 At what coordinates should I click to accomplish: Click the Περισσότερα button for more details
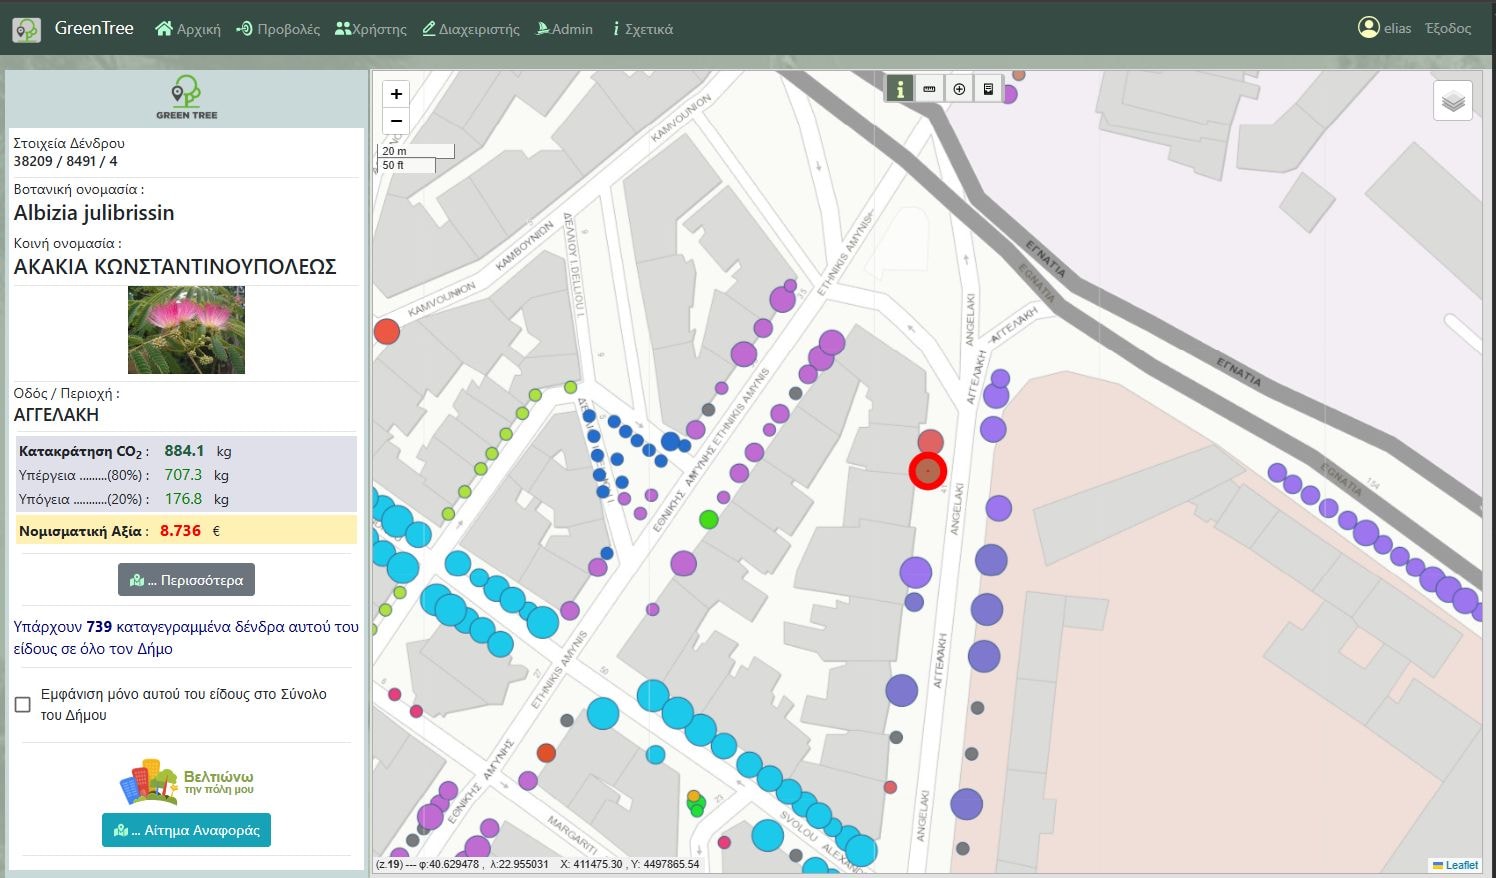coord(186,579)
